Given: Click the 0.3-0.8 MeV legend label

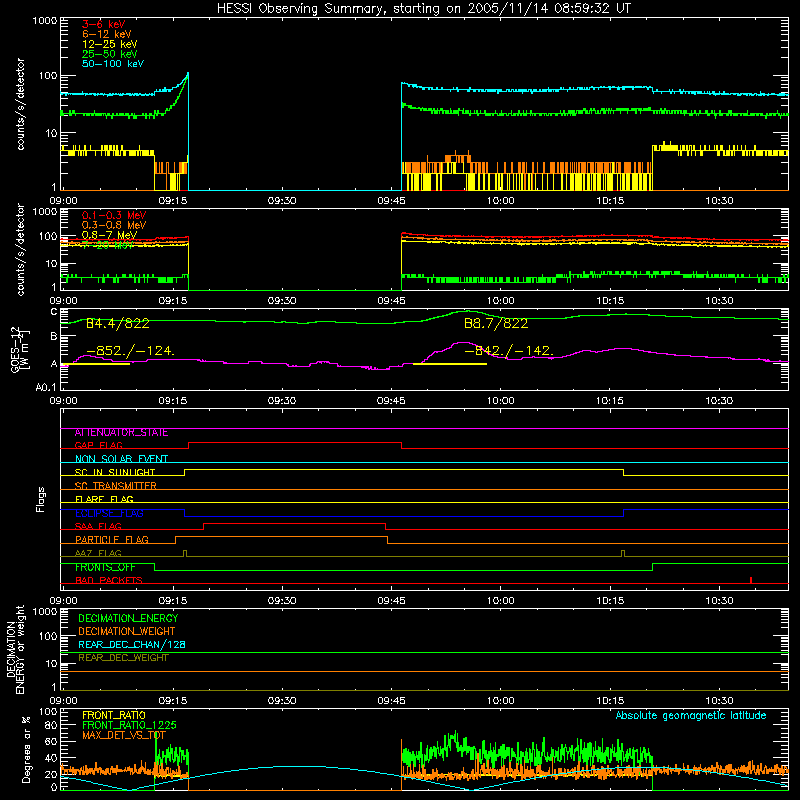Looking at the screenshot, I should point(114,225).
